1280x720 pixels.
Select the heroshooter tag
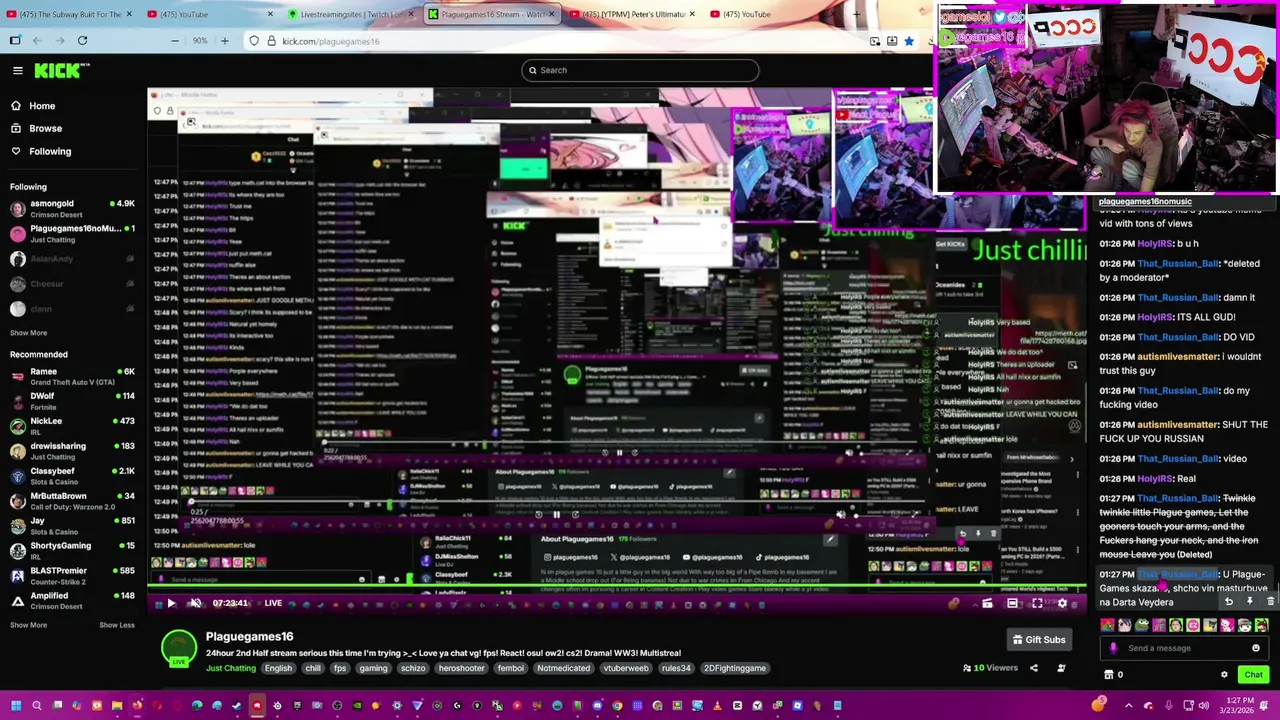[x=461, y=668]
